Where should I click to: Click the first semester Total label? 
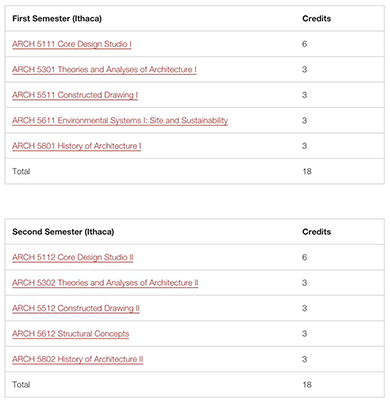(x=21, y=171)
